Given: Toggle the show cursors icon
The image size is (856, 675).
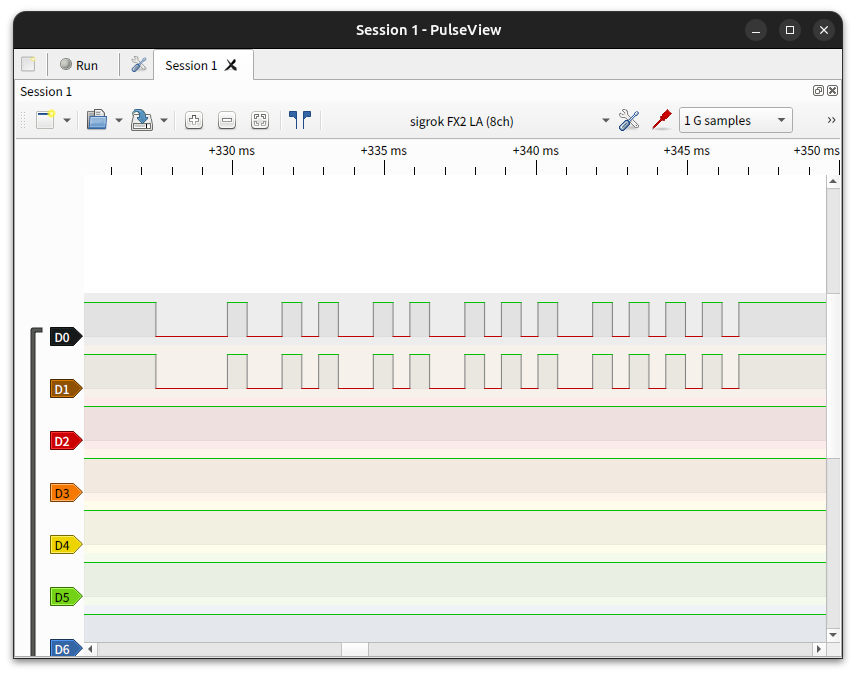Looking at the screenshot, I should click(x=300, y=120).
